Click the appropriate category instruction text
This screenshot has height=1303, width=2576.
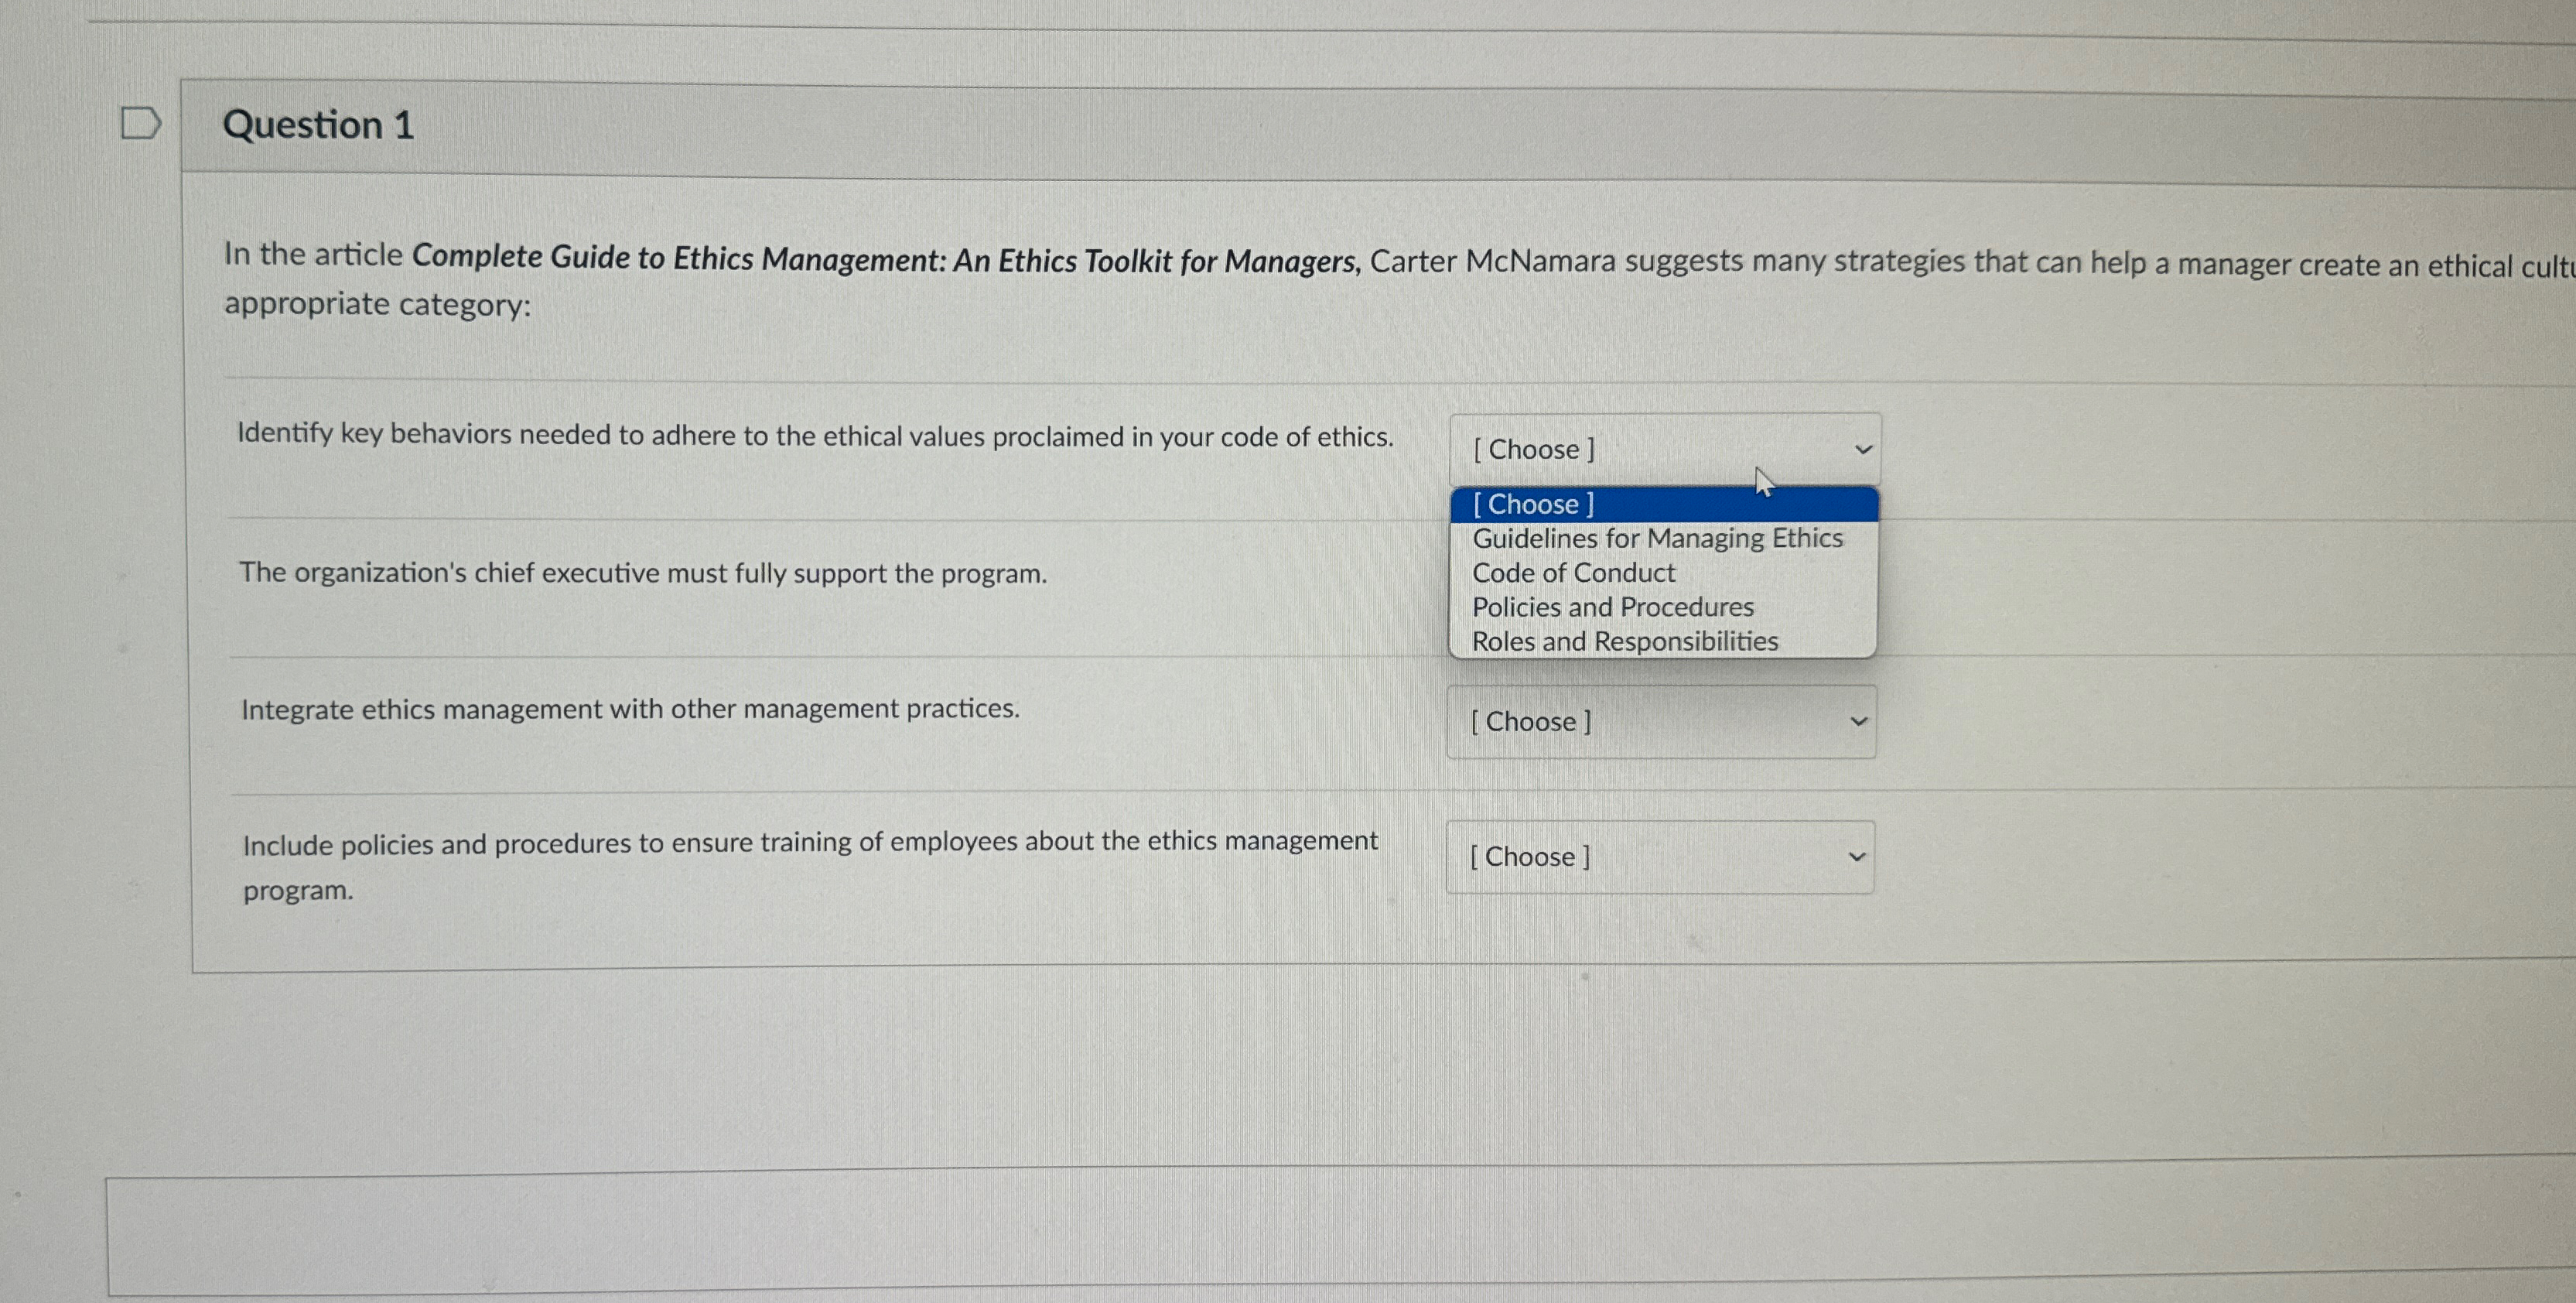377,304
